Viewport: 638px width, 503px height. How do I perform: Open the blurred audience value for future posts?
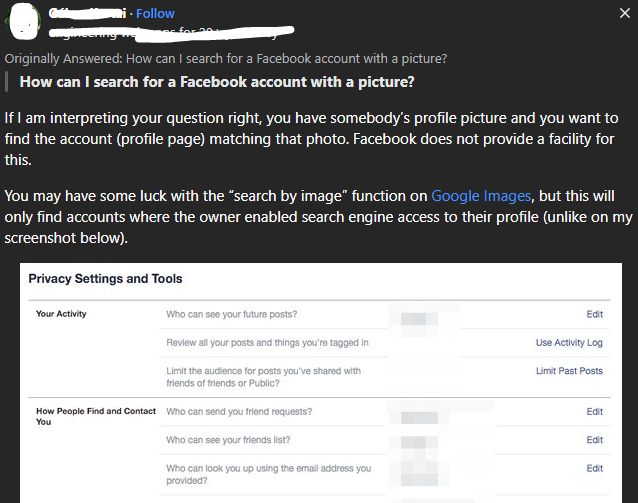pos(419,319)
